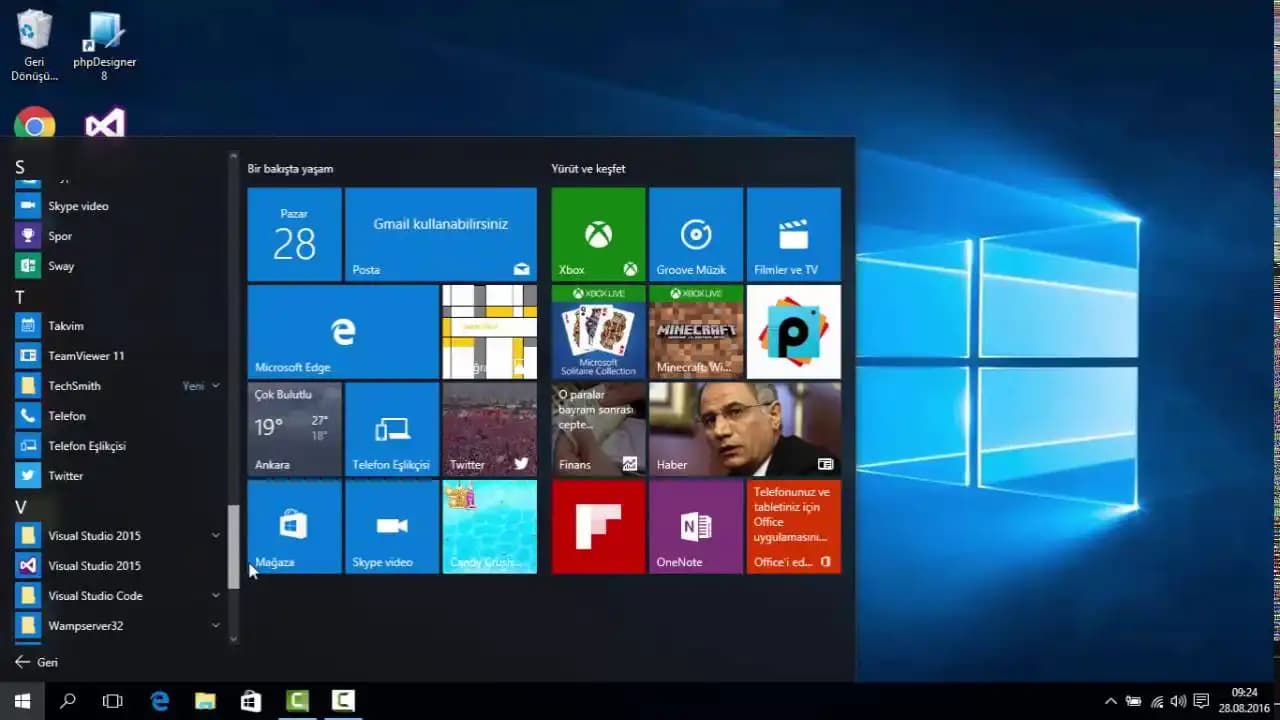
Task: Select TeamViewer 11 from app list
Action: click(86, 356)
